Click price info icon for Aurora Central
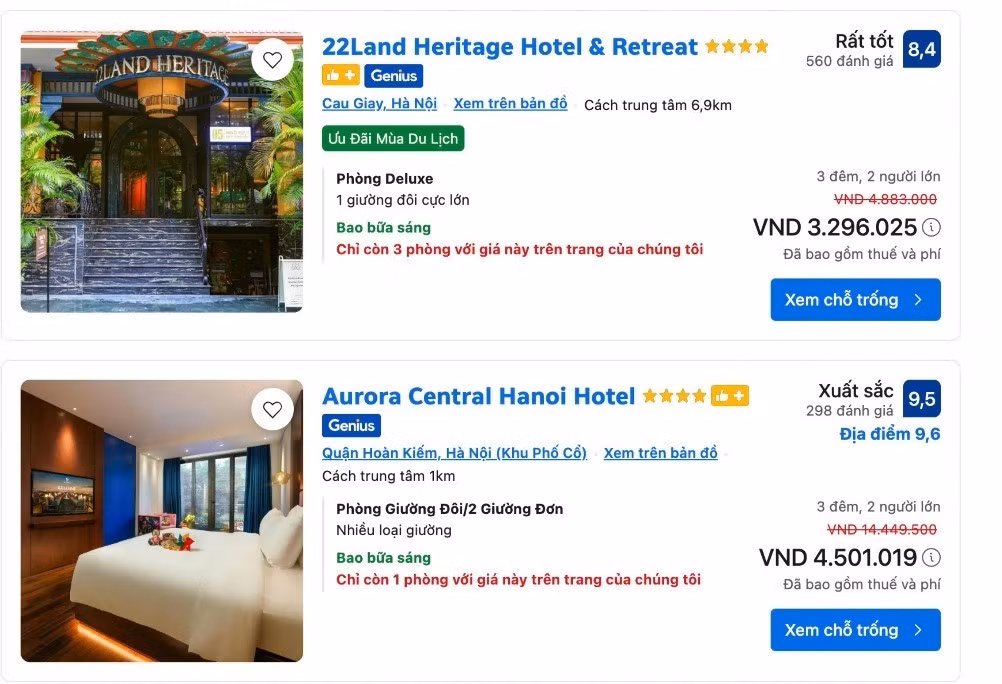Viewport: 1002px width, 684px height. (931, 557)
